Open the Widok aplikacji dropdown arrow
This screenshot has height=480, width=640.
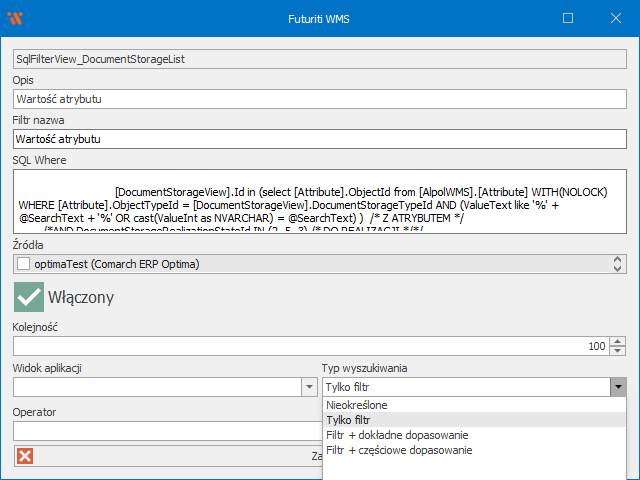click(x=308, y=387)
